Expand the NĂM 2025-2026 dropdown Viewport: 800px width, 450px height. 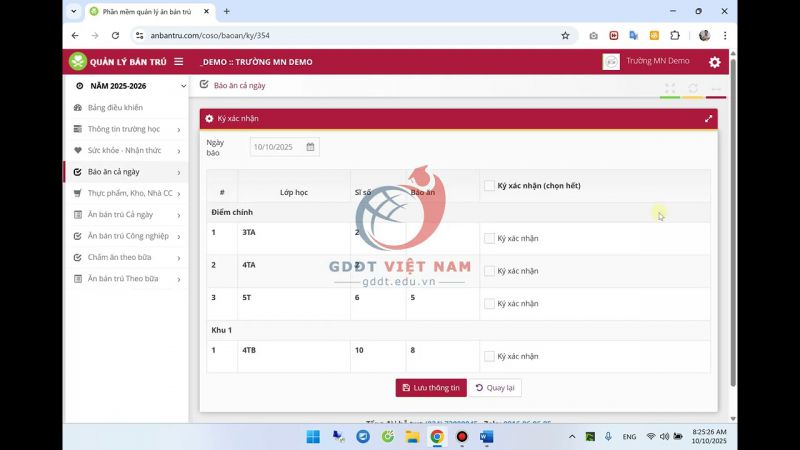[183, 87]
